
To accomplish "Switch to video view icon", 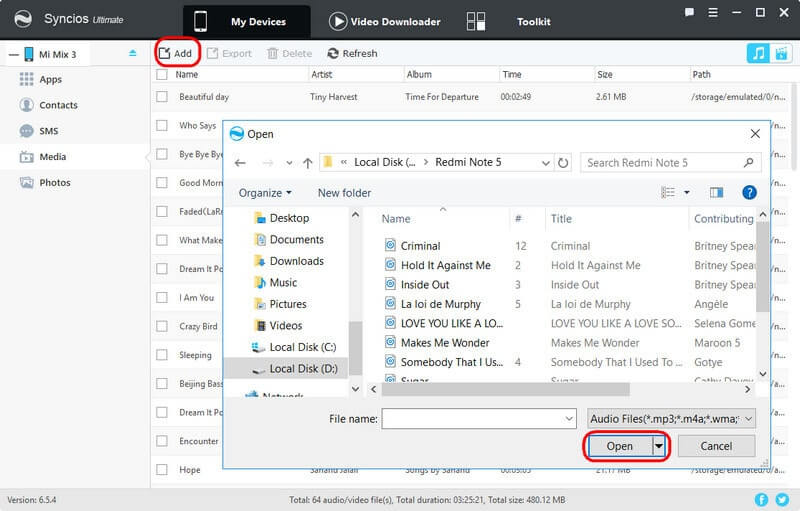I will 781,53.
